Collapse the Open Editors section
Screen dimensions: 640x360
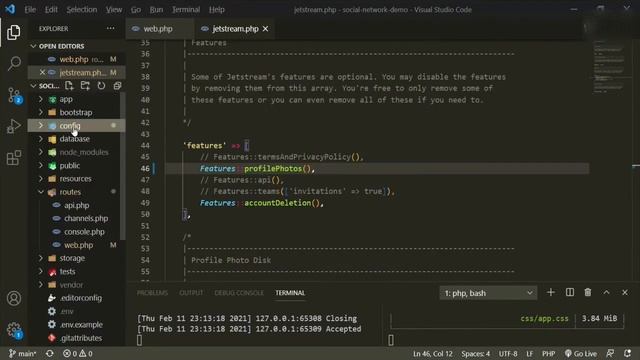pyautogui.click(x=33, y=46)
